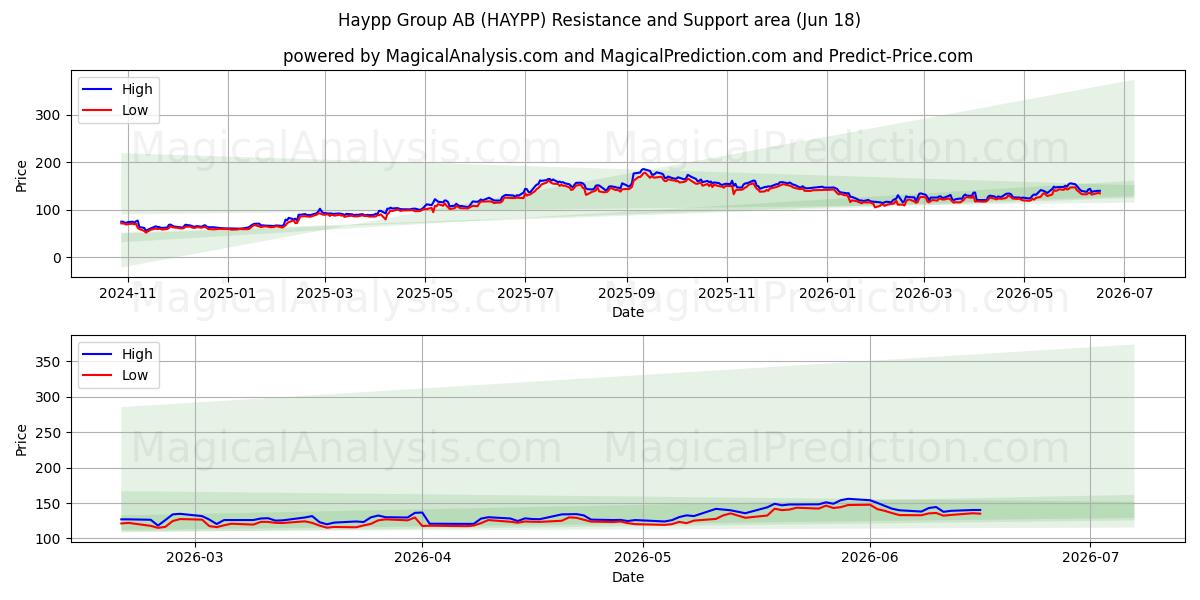Click the '2024-11' x-axis label in the top chart
Viewport: 1200px width, 600px height.
point(128,295)
